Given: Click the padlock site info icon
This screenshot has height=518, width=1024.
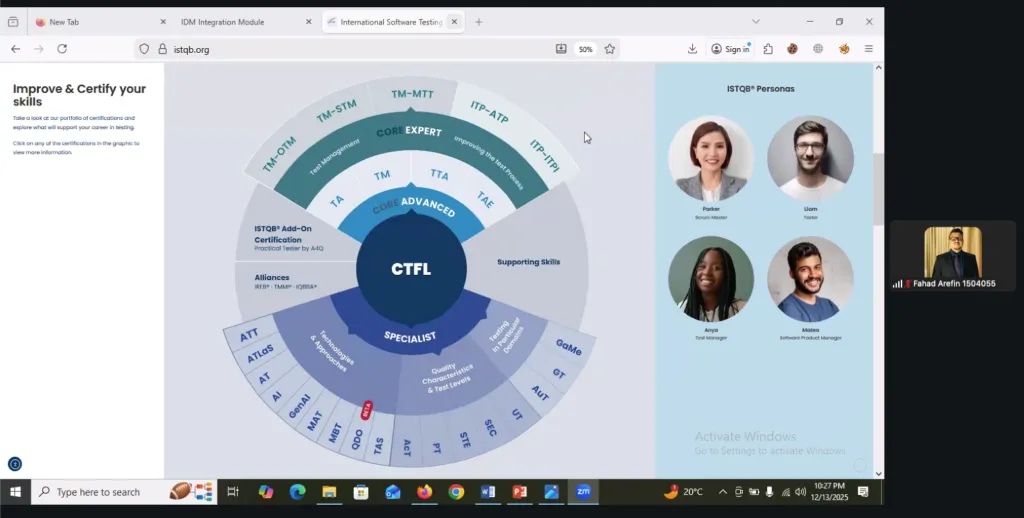Looking at the screenshot, I should pos(163,49).
